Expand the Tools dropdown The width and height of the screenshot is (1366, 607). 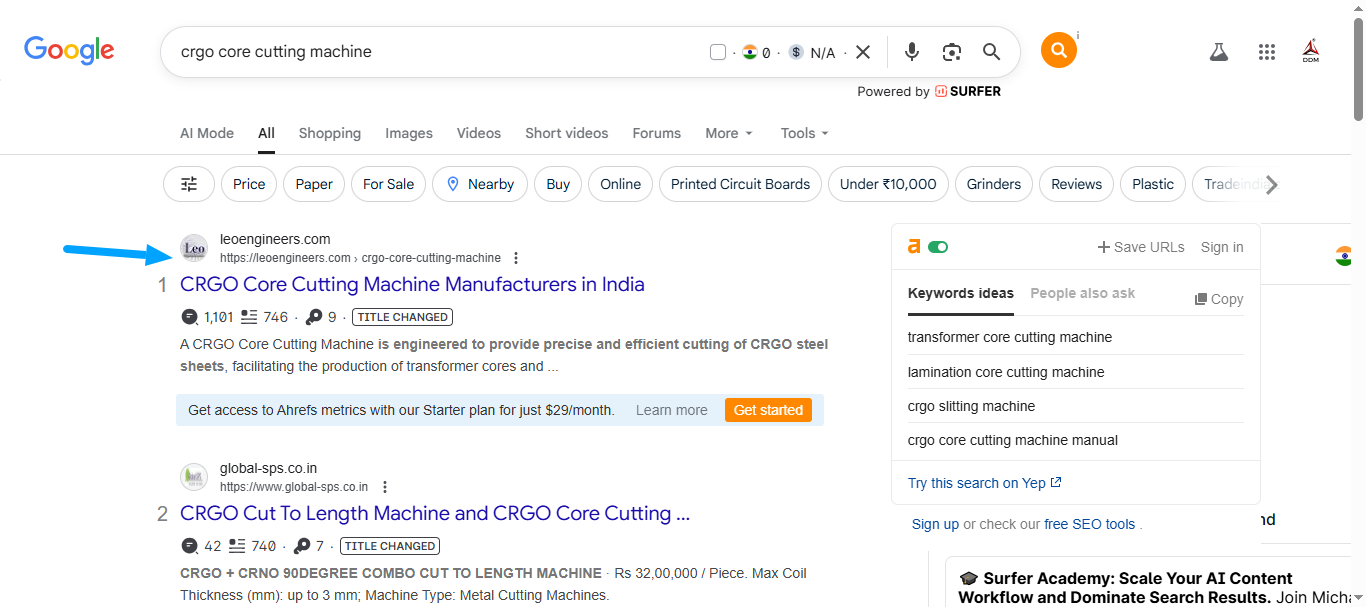coord(804,133)
